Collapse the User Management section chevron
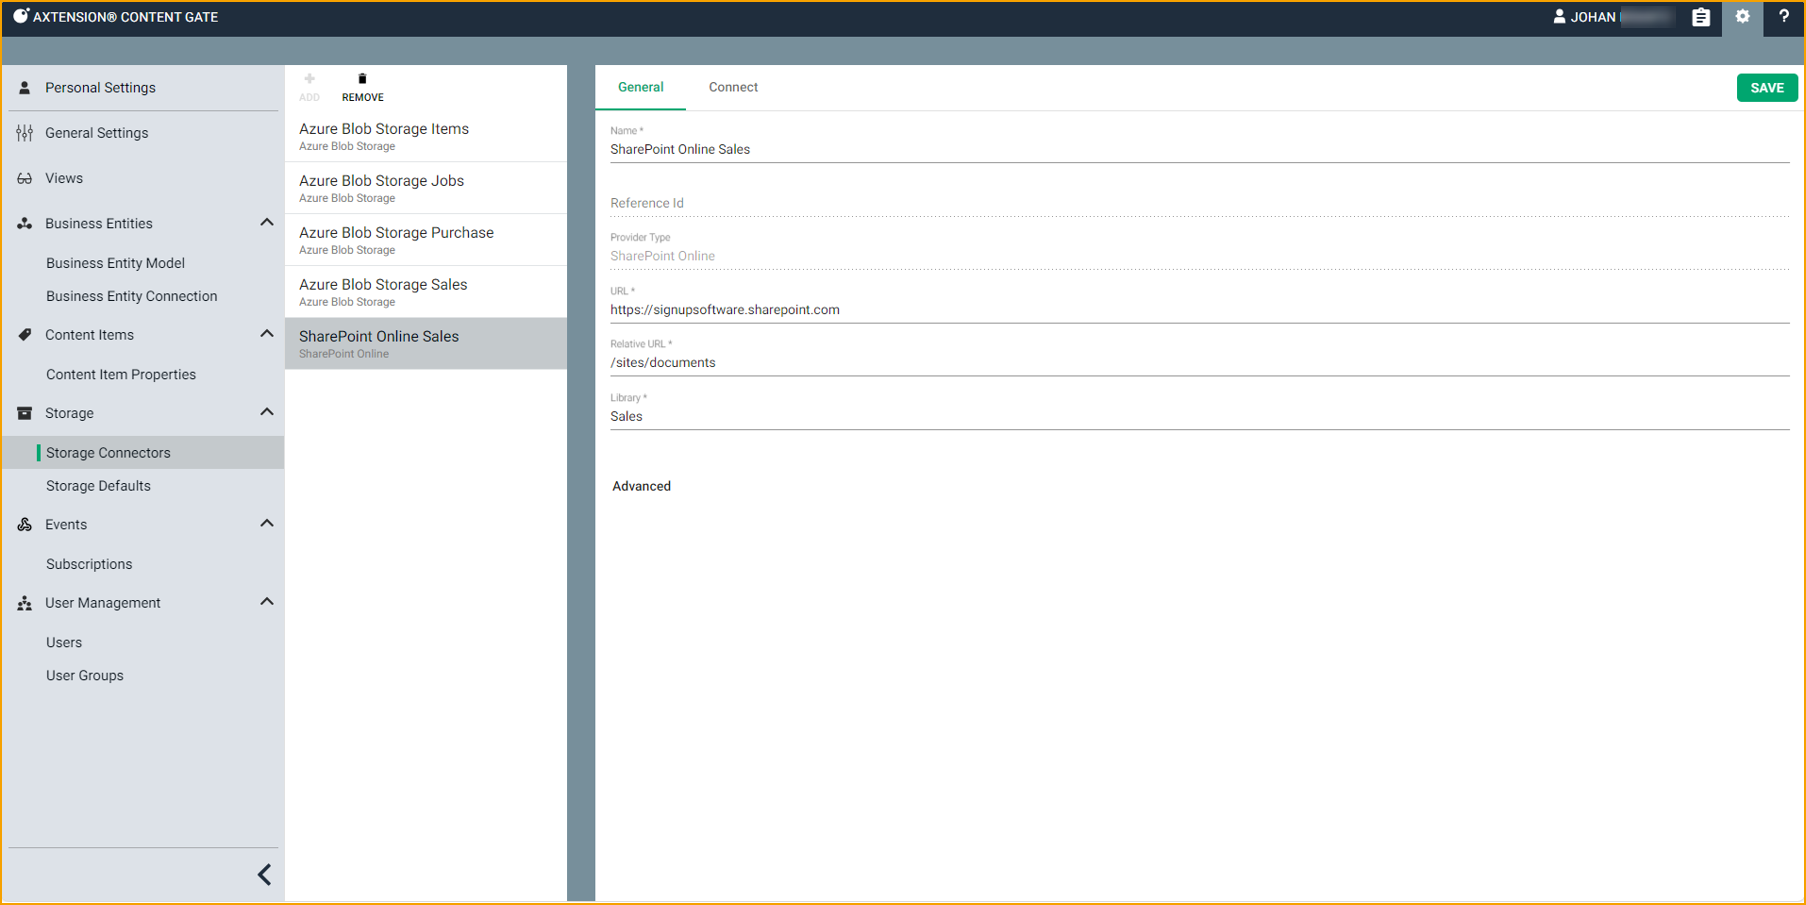The width and height of the screenshot is (1806, 905). click(267, 602)
